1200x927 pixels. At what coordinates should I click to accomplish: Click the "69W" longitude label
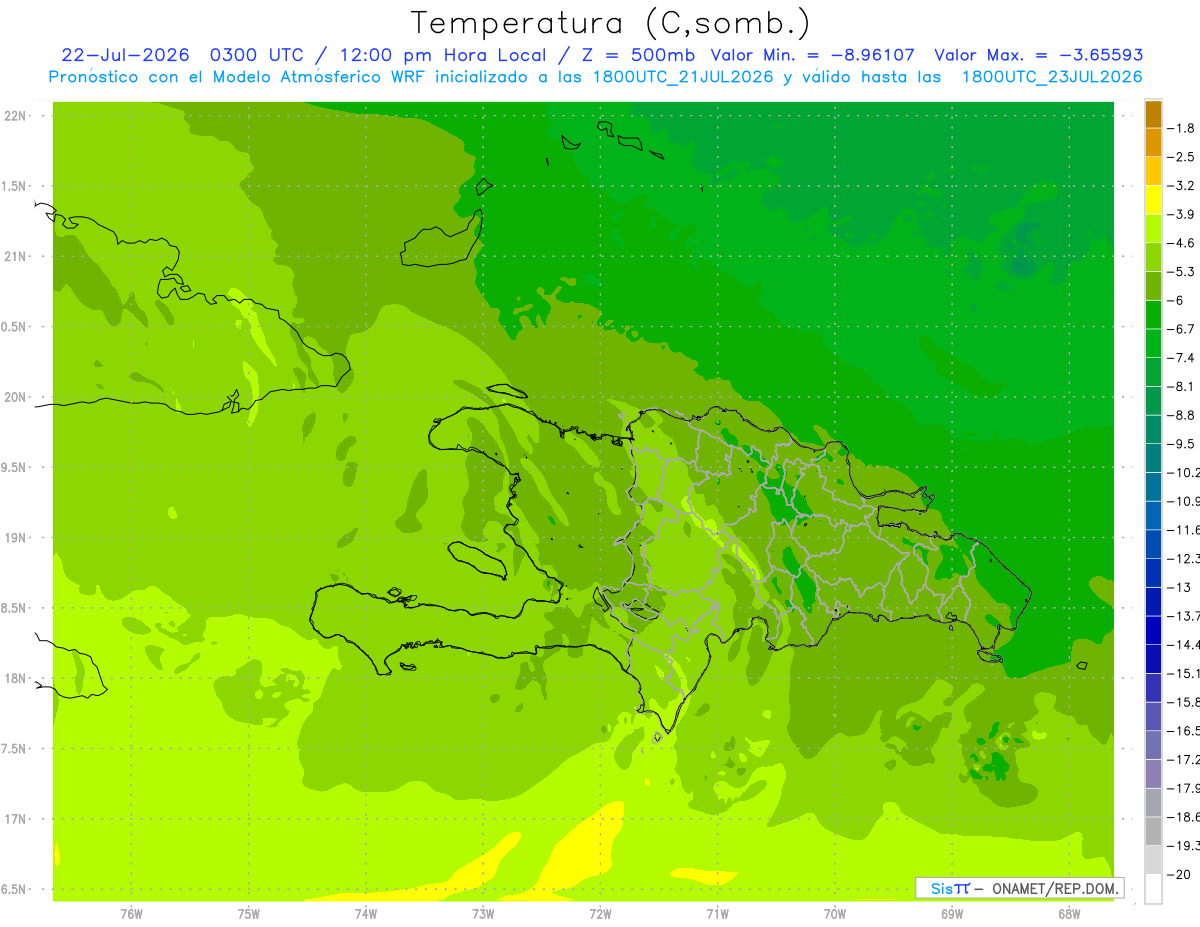(x=952, y=914)
